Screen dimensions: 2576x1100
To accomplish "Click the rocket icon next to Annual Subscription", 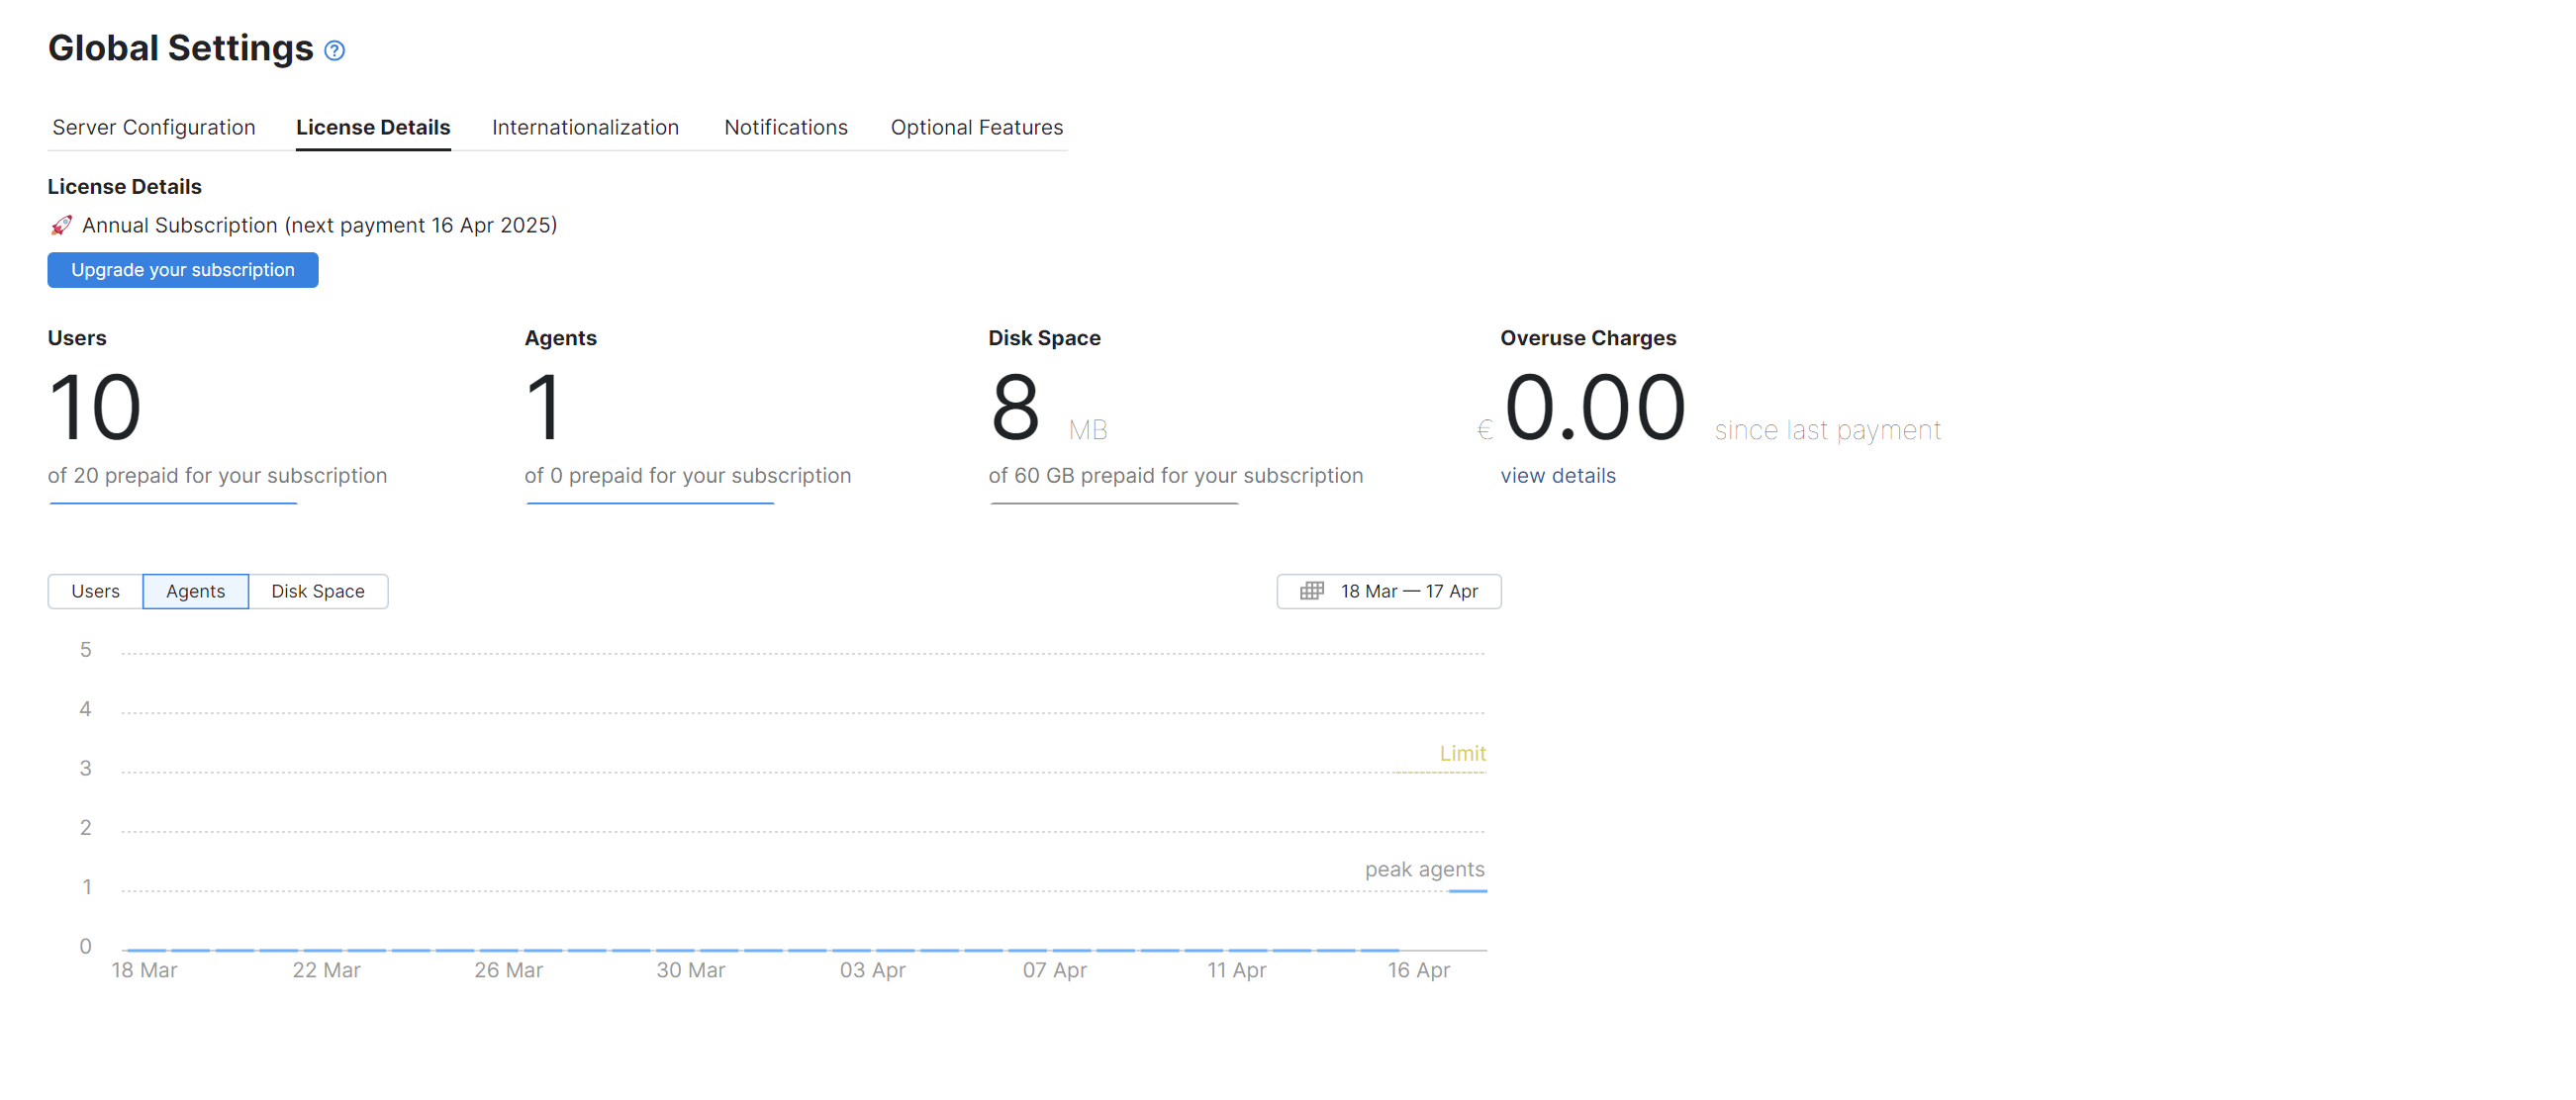I will point(62,226).
